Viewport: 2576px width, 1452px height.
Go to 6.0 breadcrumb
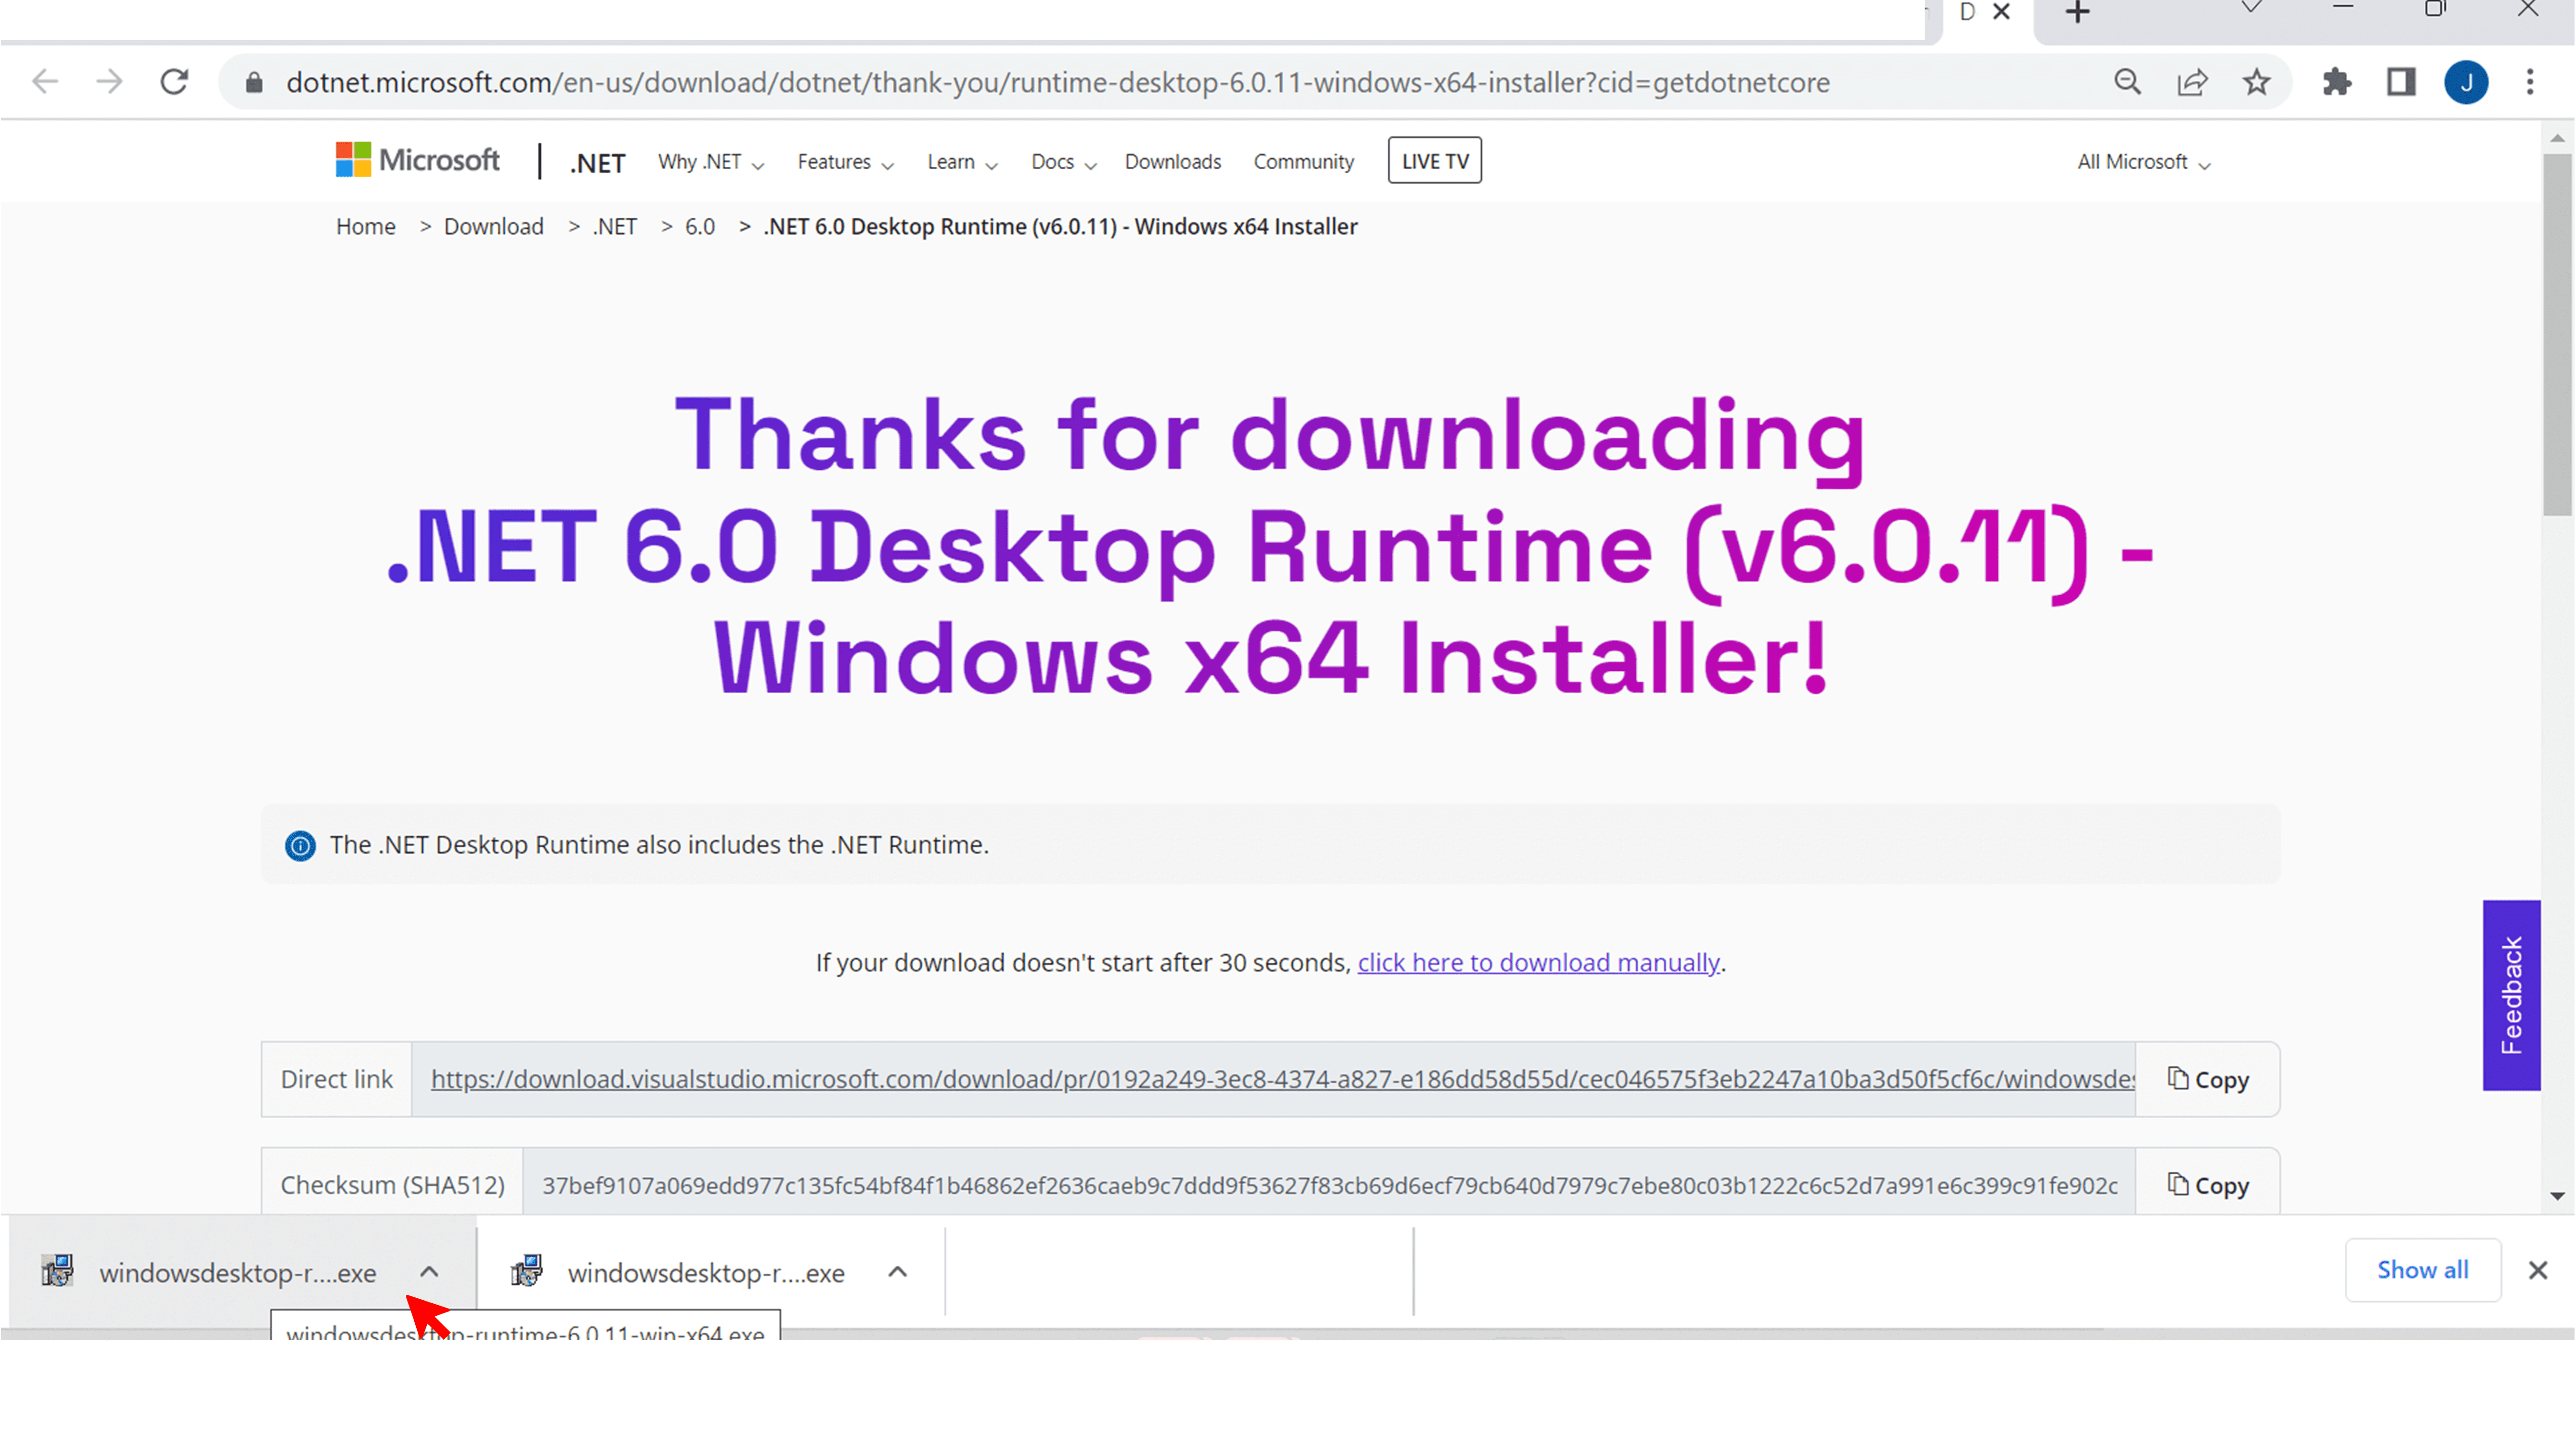pos(699,227)
